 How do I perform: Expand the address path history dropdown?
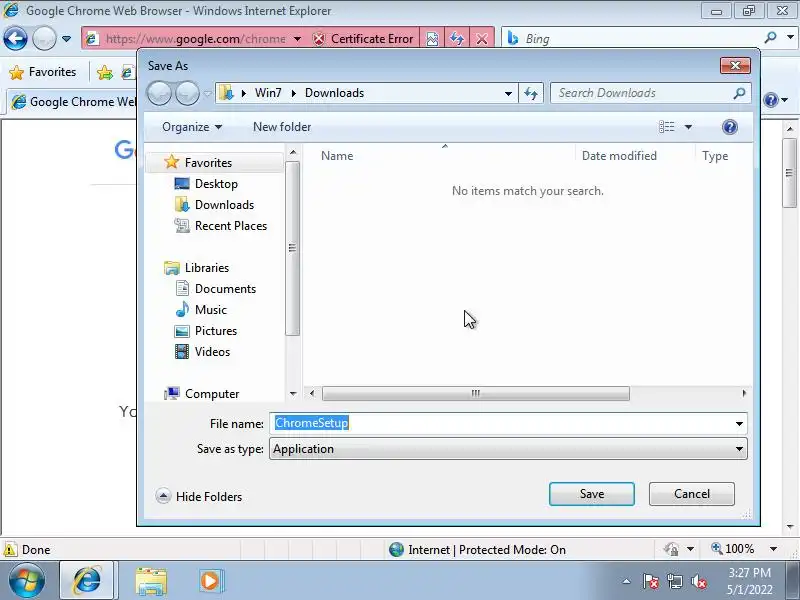(508, 93)
